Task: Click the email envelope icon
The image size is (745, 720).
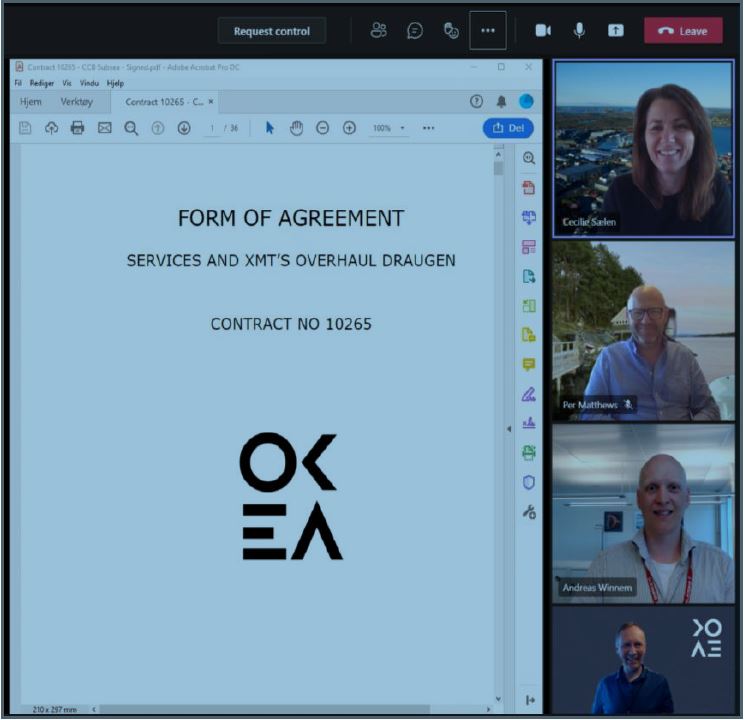Action: 105,128
